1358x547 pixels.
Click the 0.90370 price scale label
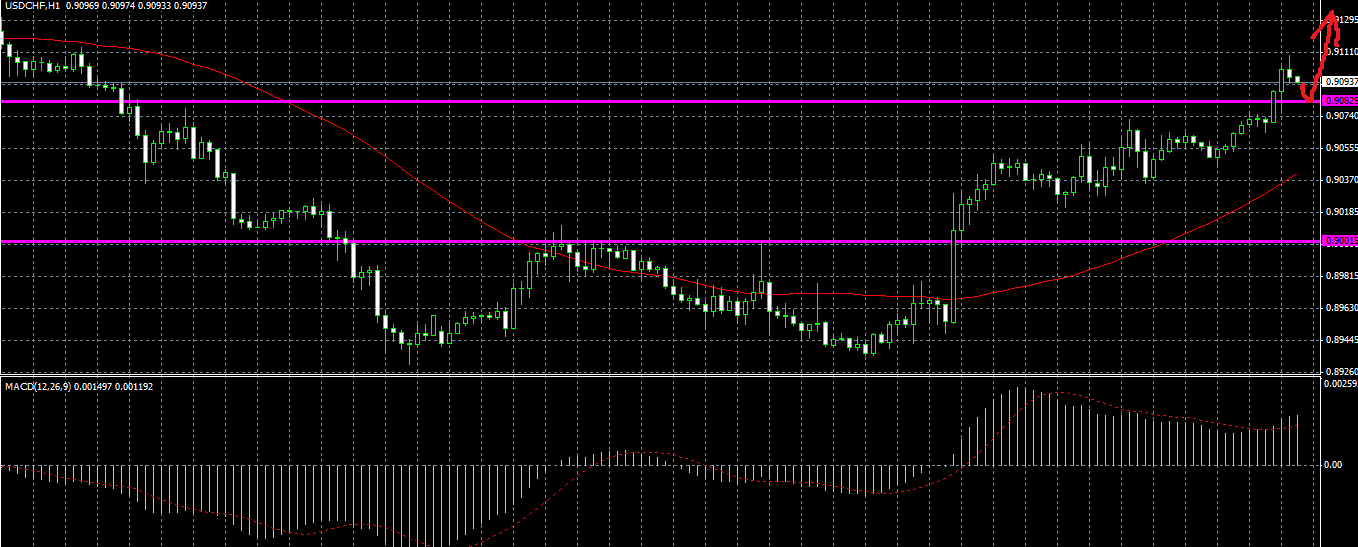tap(1340, 179)
